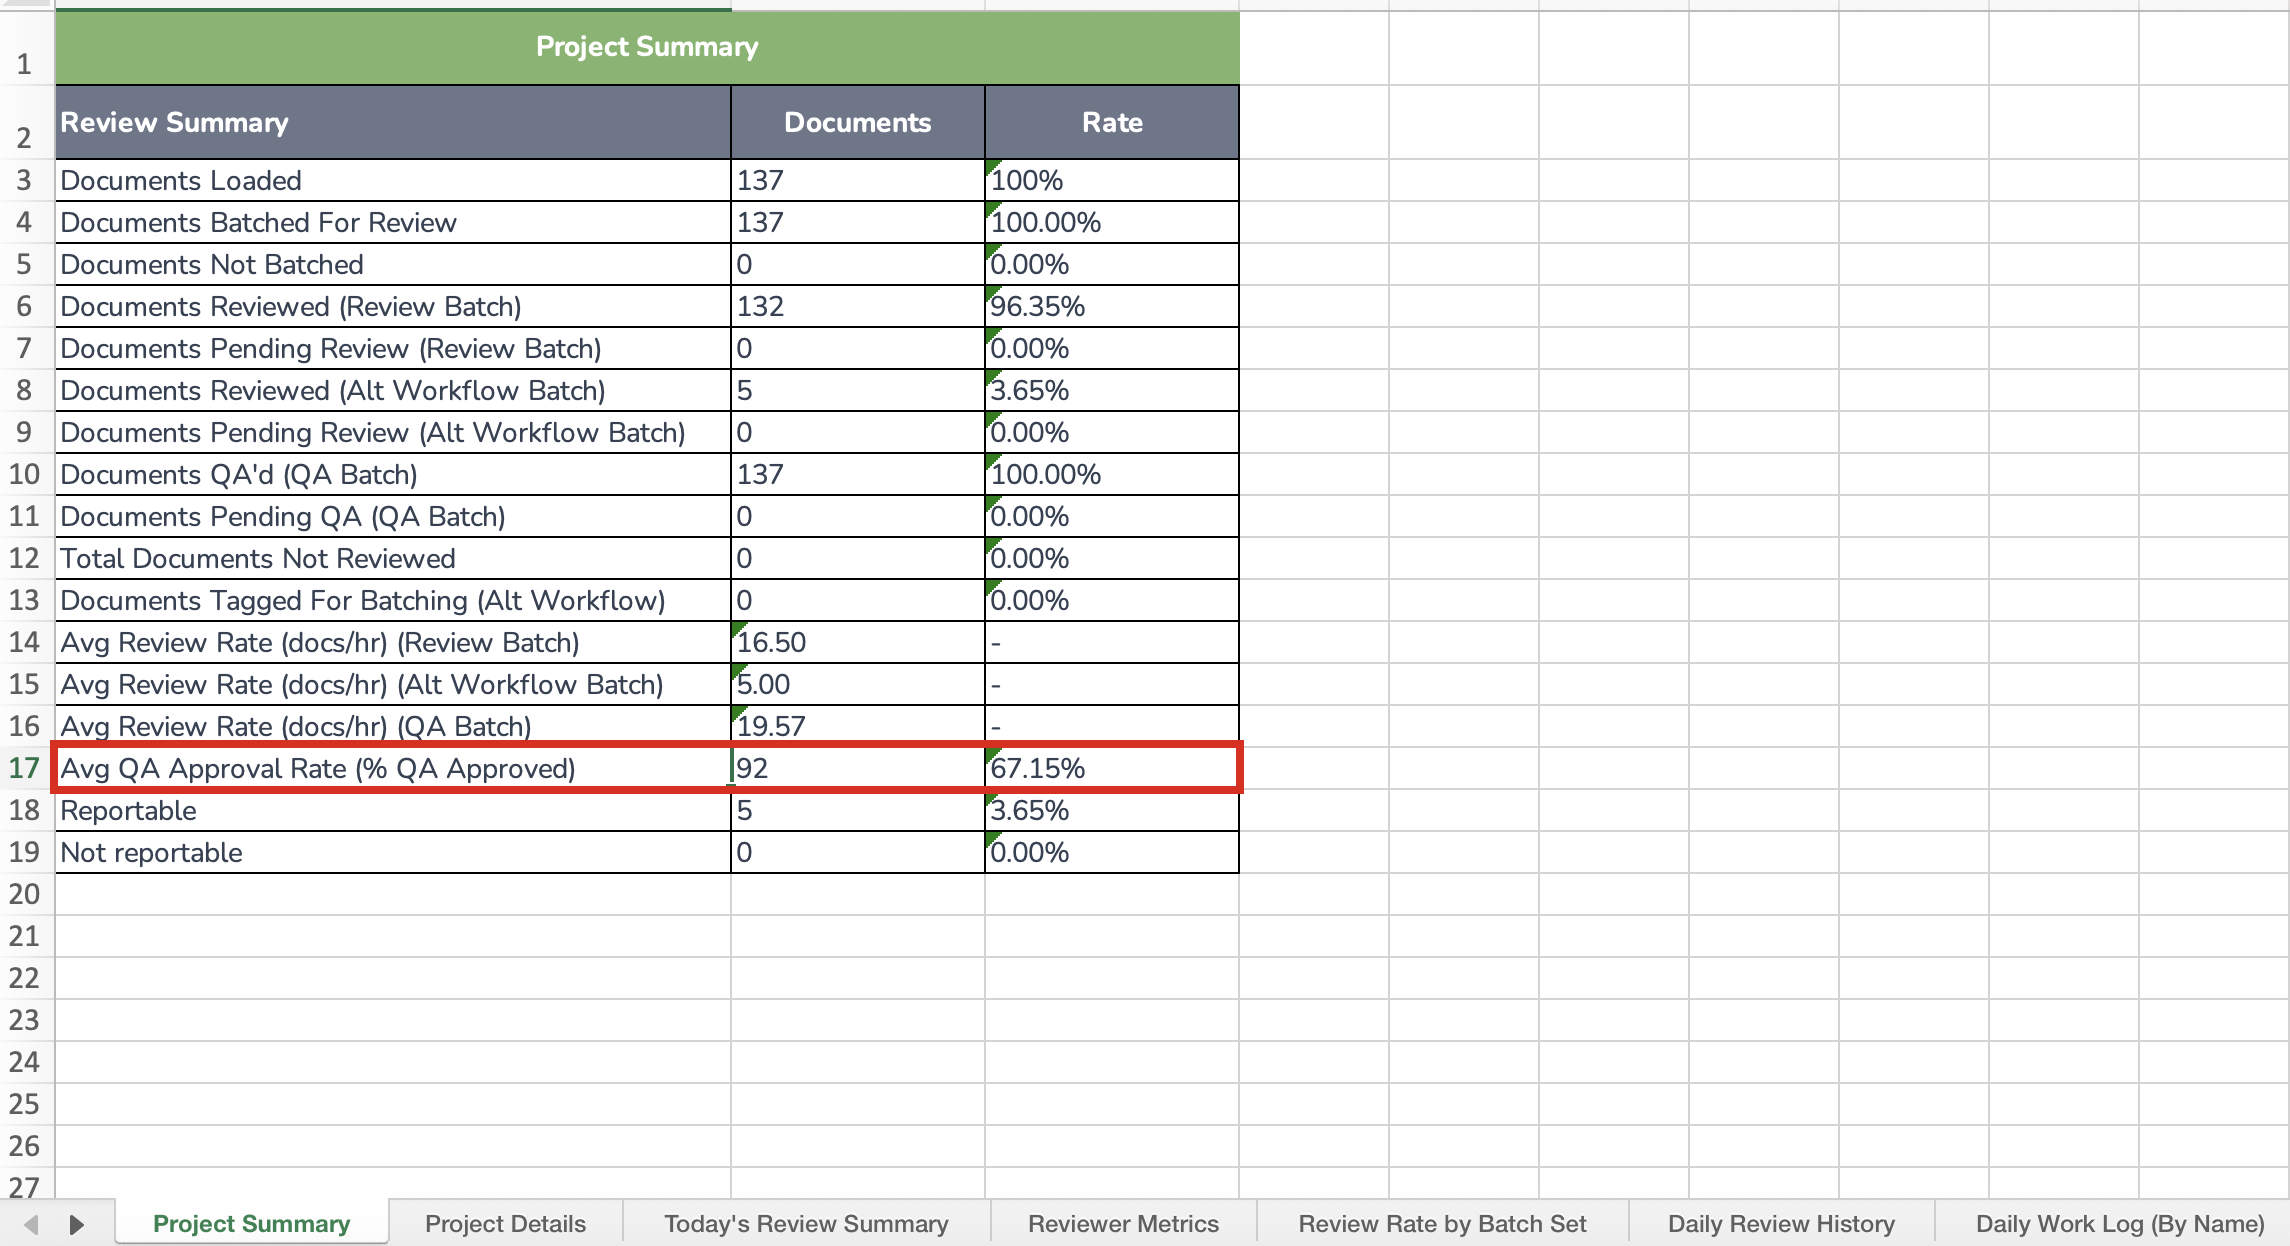Click the 19.57 QA Batch review rate cell

pyautogui.click(x=857, y=726)
